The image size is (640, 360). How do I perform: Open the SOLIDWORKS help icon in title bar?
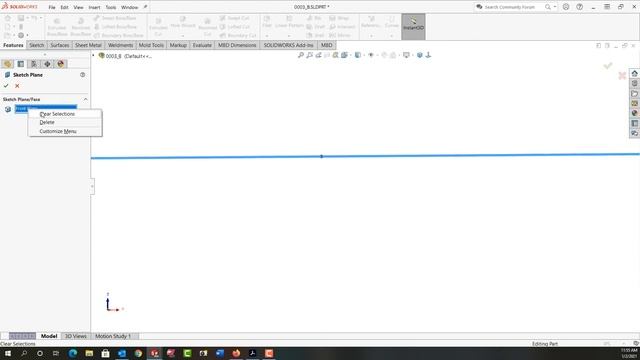pos(580,7)
